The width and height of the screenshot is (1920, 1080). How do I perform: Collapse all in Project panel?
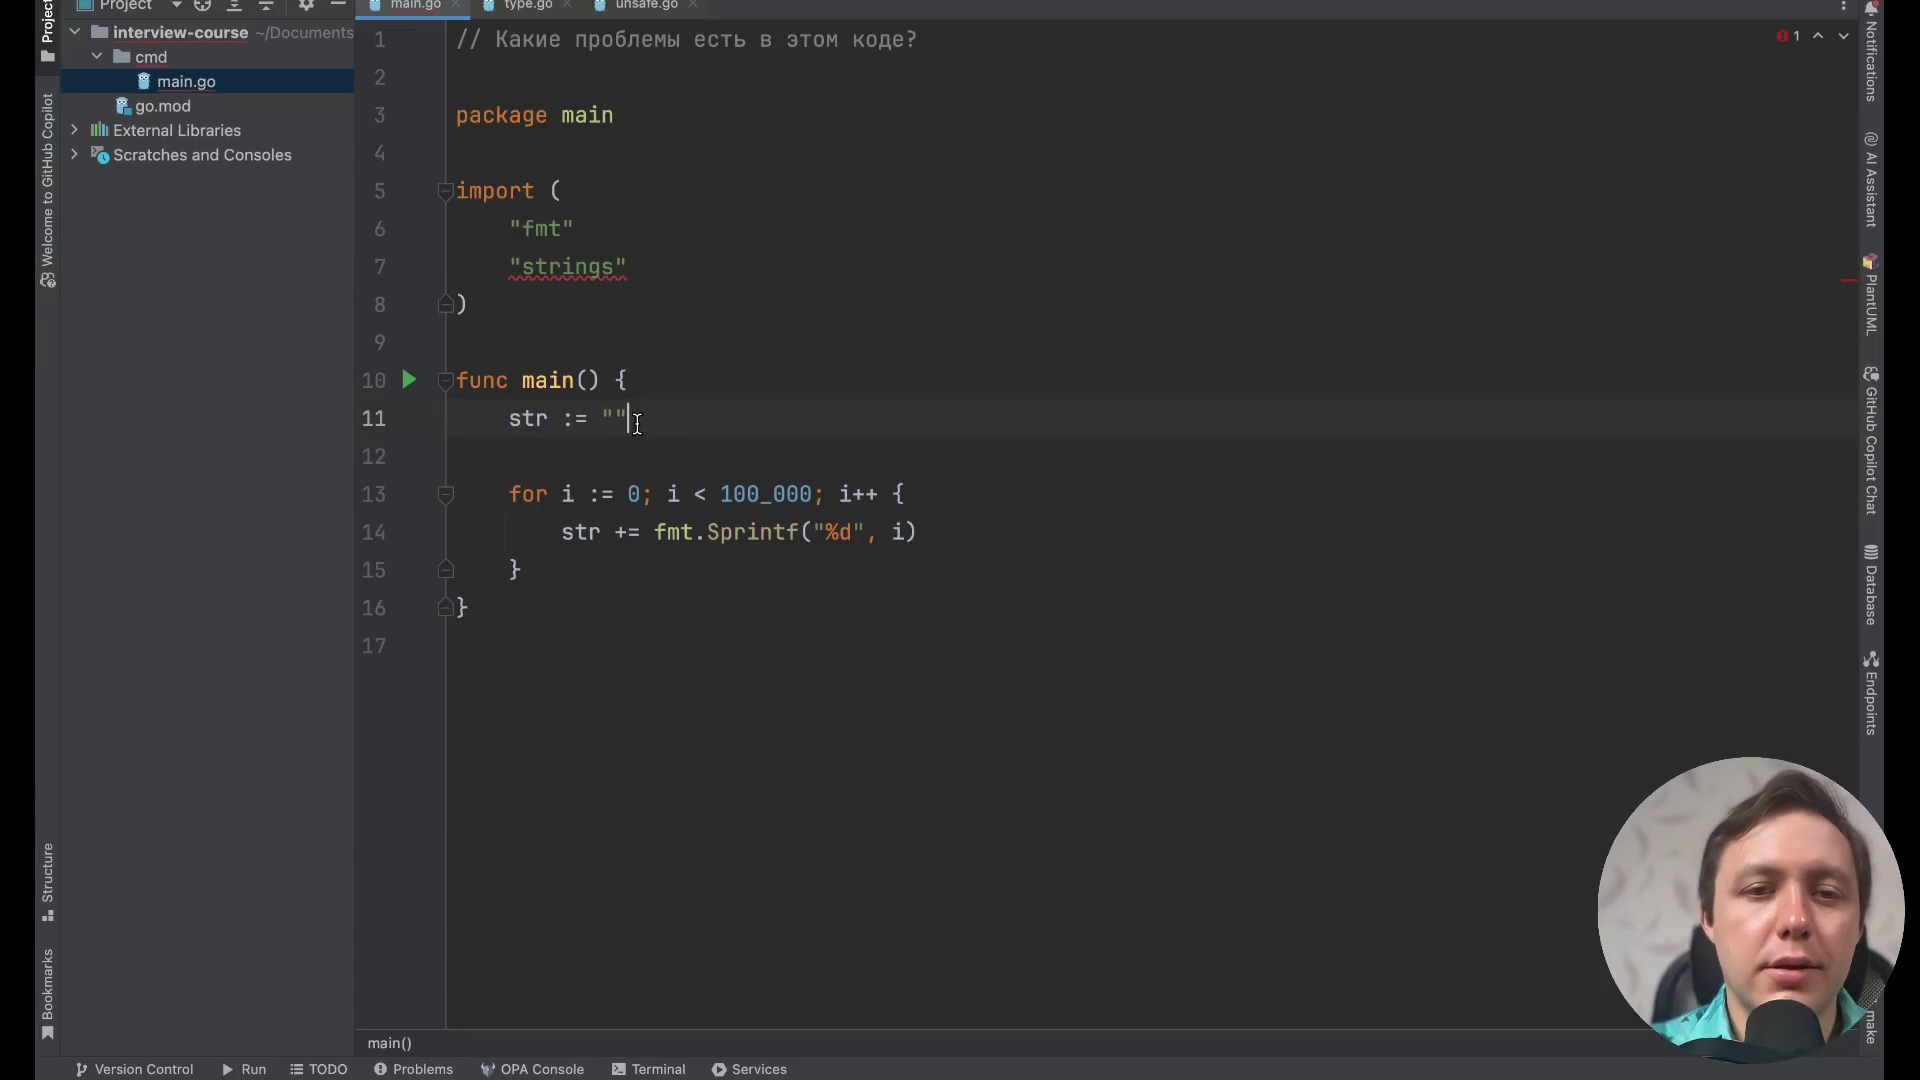pos(266,5)
